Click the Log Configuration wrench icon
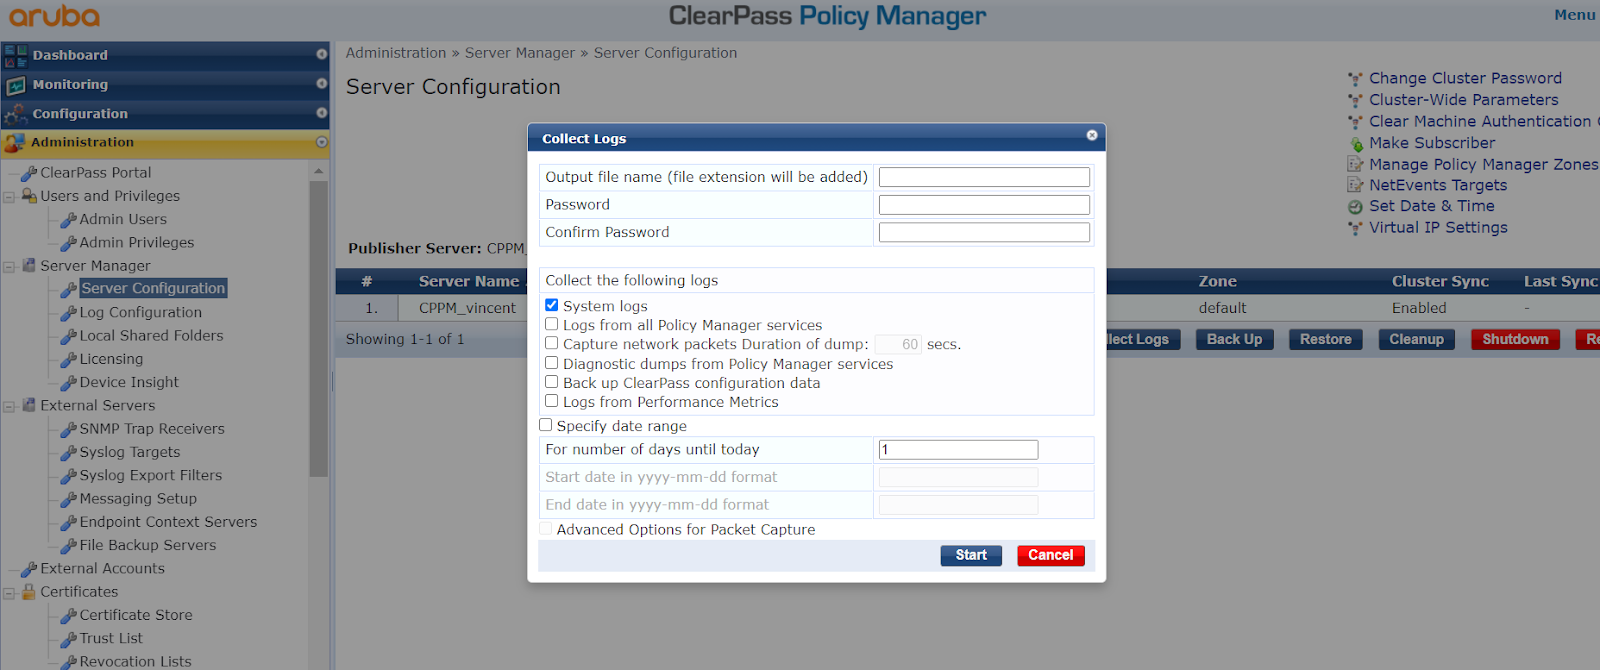 coord(68,313)
